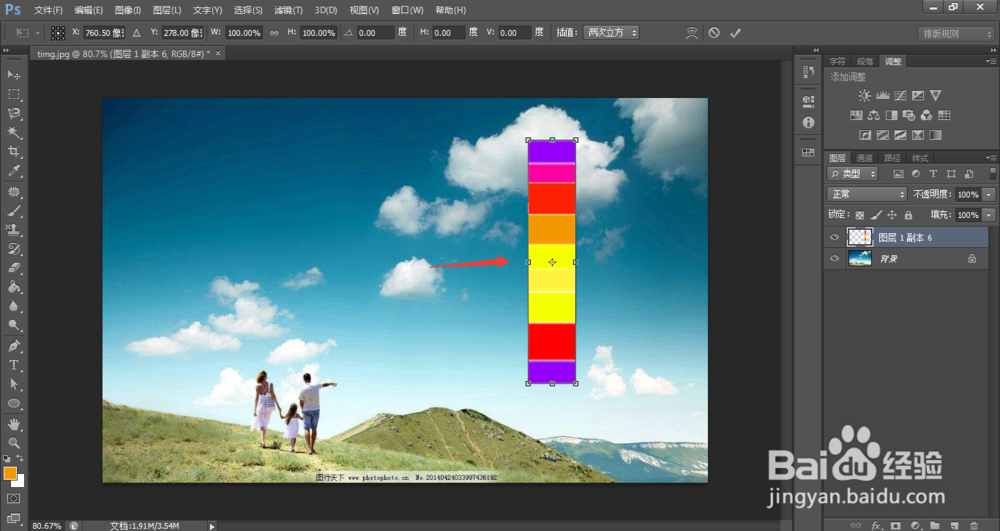Add a Curves adjustment

(x=900, y=96)
